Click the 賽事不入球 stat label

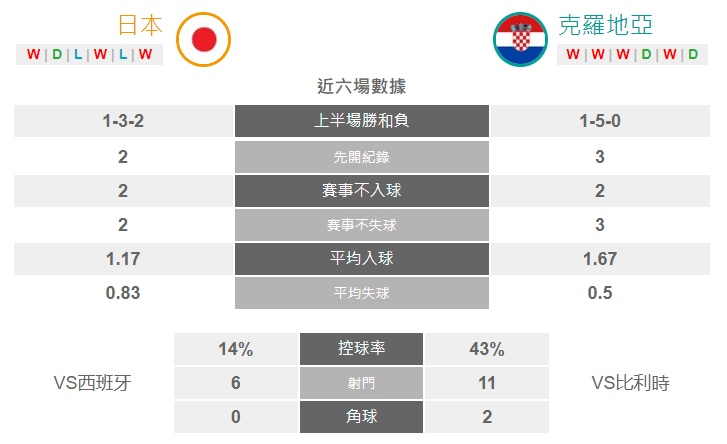tap(362, 190)
